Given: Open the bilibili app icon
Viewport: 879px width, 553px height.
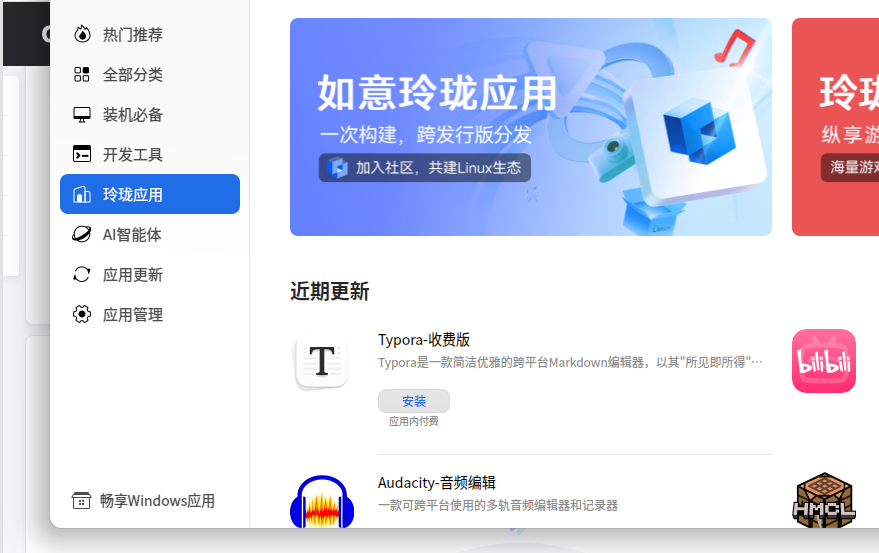Looking at the screenshot, I should point(824,361).
